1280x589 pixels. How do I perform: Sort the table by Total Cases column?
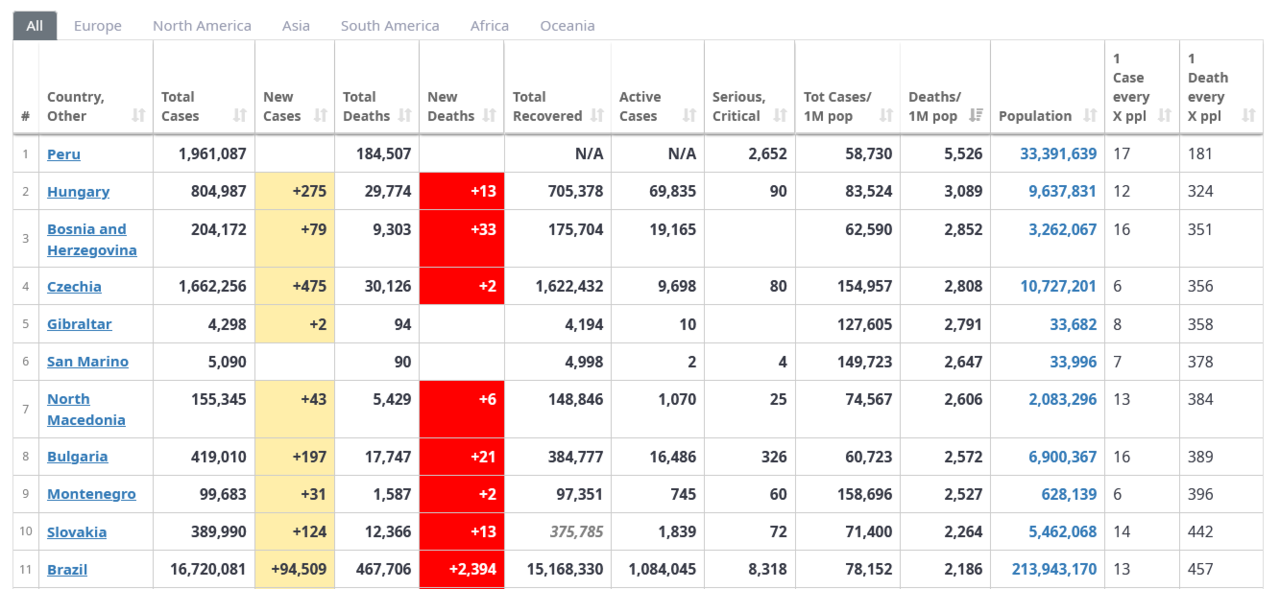click(x=239, y=115)
